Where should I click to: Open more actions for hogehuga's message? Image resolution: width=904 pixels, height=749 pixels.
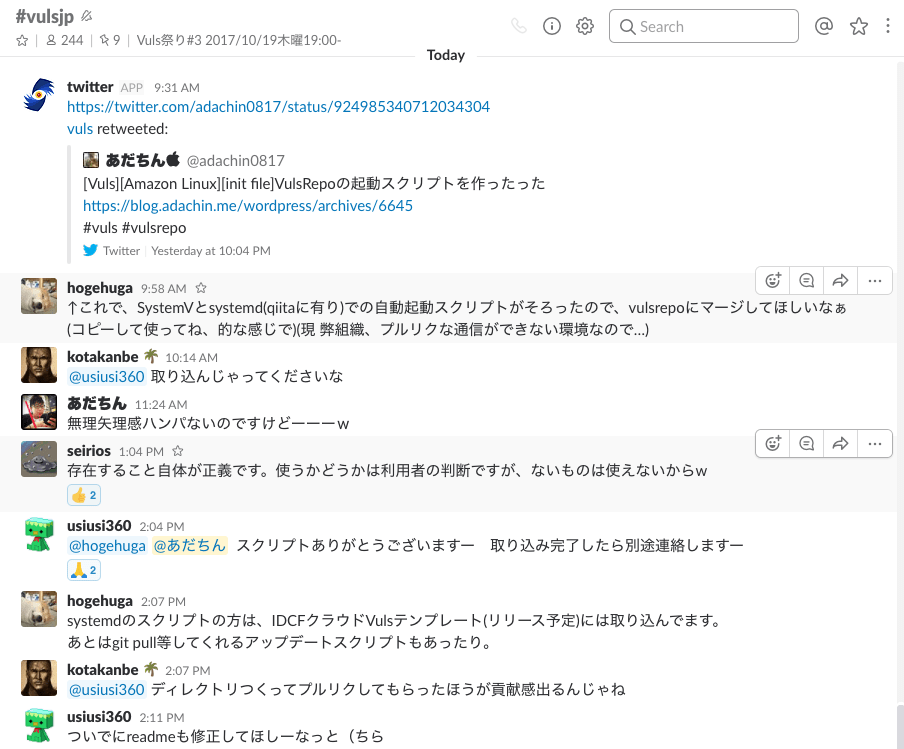point(874,281)
